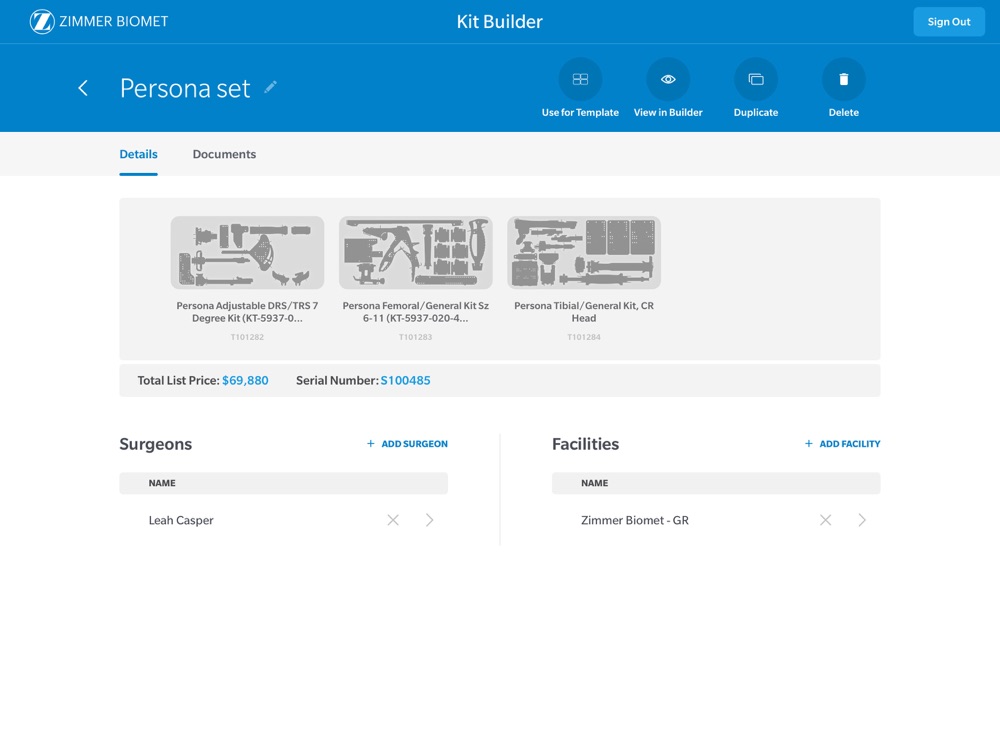Edit the Persona set name with pencil icon

(x=270, y=87)
